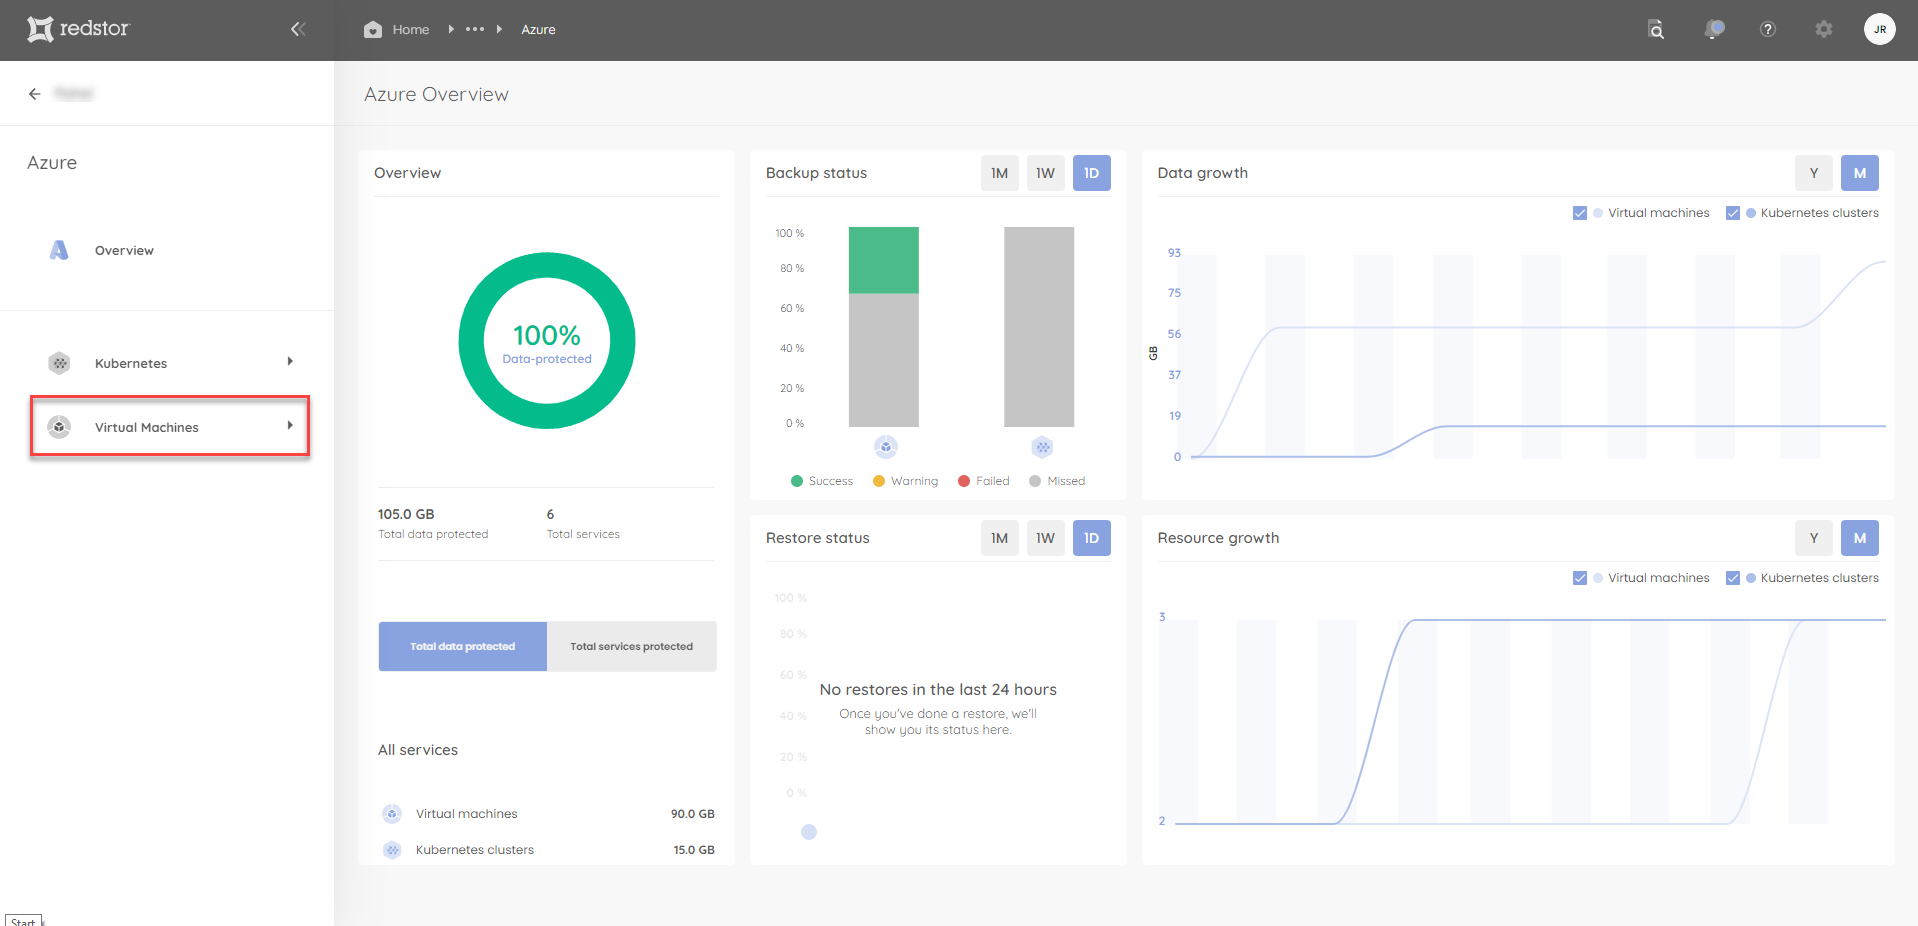Select Overview in the sidebar
This screenshot has width=1918, height=926.
tap(124, 250)
